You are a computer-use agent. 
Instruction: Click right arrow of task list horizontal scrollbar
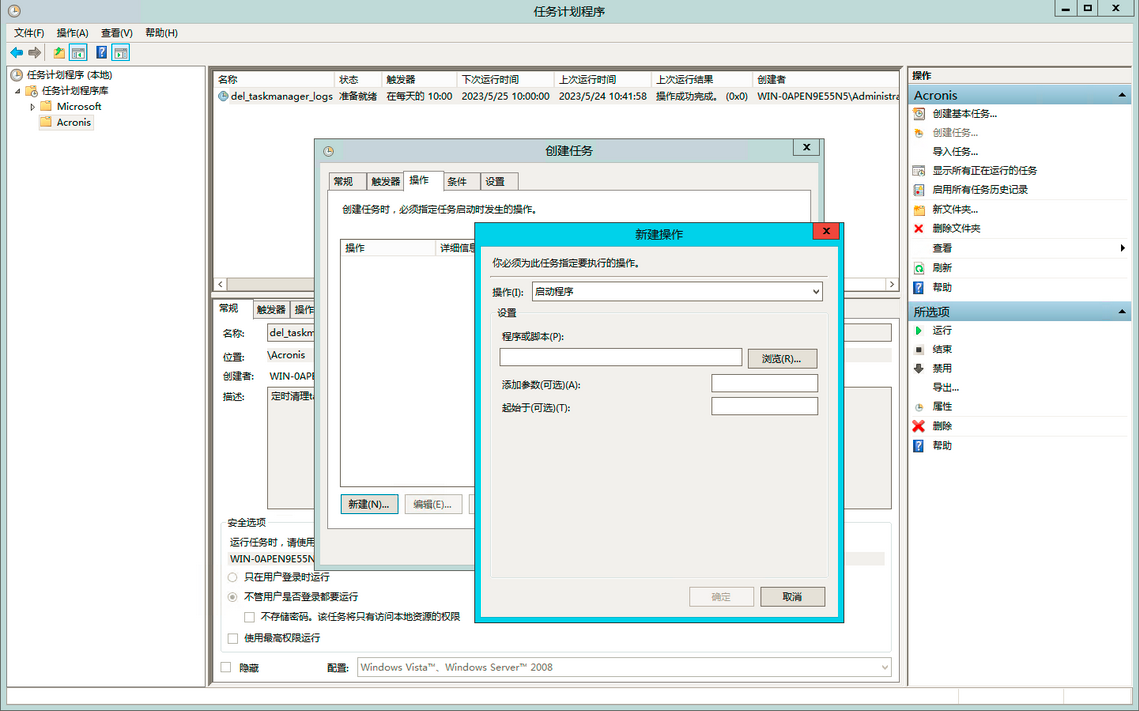coord(892,285)
